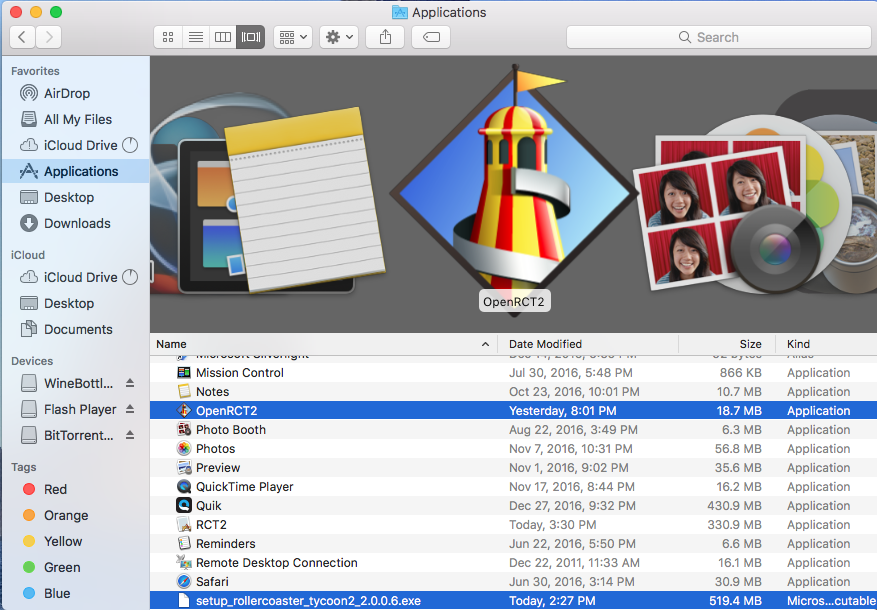
Task: Open AirDrop in the sidebar
Action: click(76, 93)
